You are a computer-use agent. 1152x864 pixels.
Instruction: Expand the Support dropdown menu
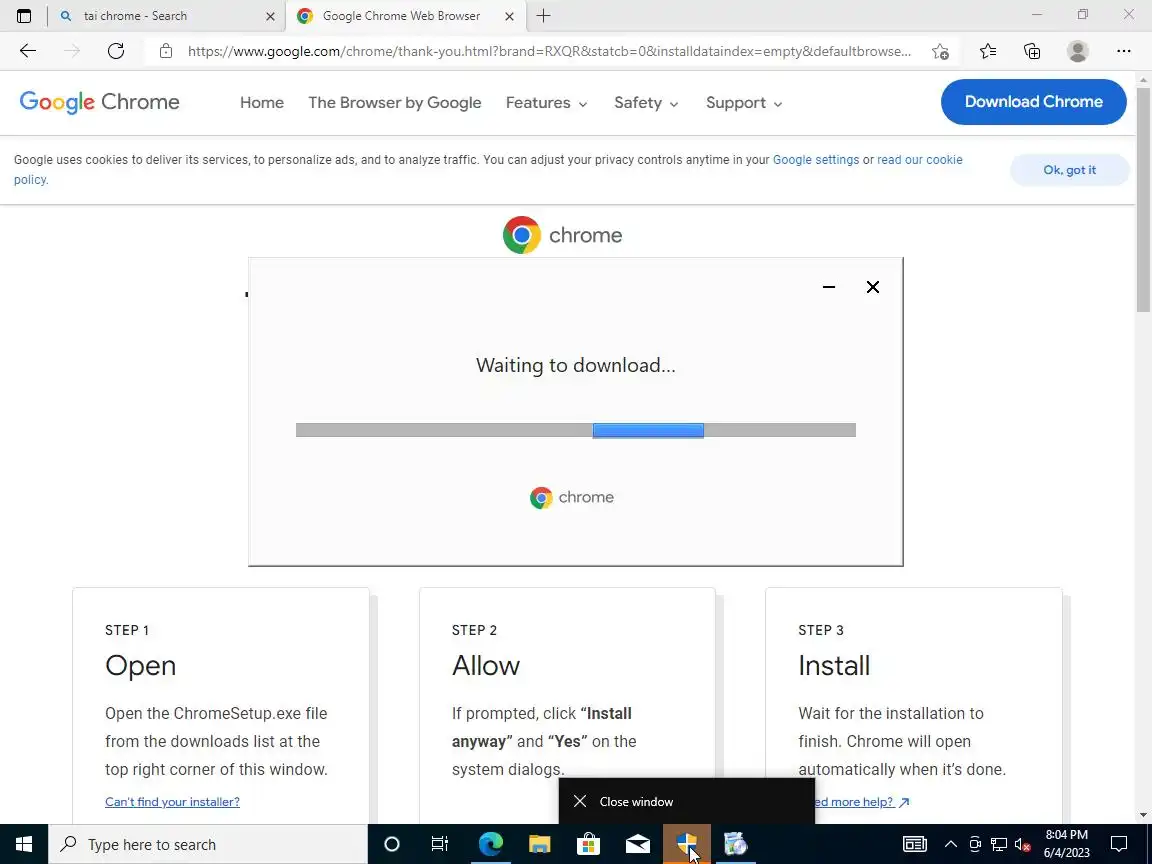click(x=744, y=103)
